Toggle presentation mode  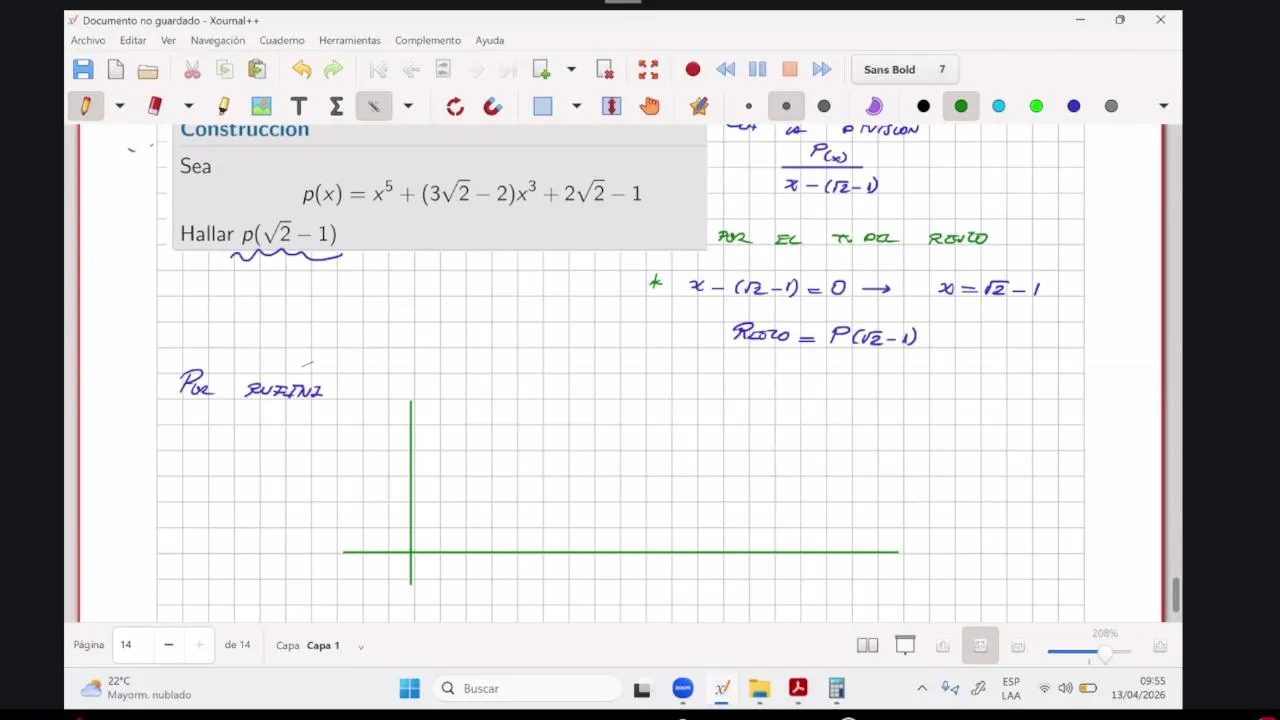click(905, 646)
